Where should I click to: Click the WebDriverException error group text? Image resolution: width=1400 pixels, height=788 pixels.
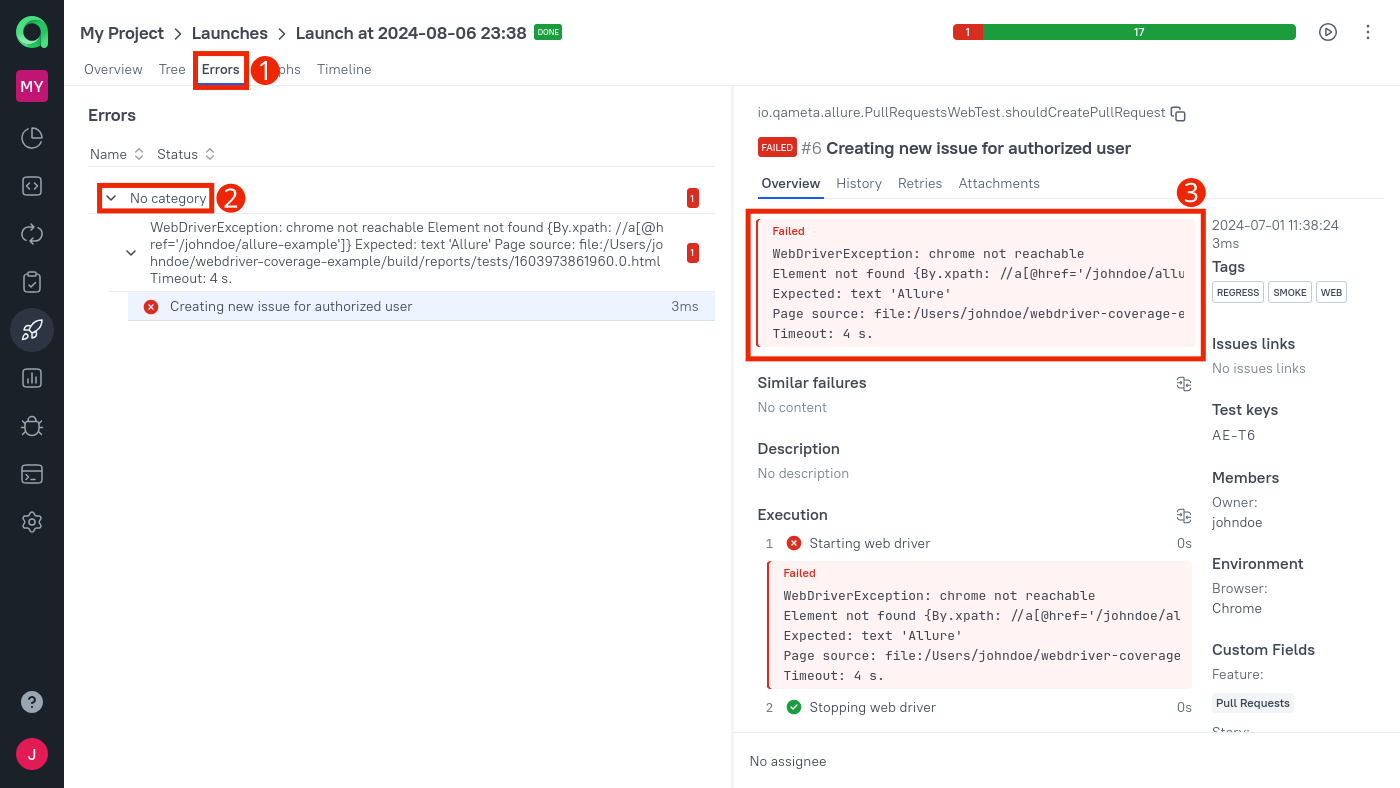(x=407, y=253)
